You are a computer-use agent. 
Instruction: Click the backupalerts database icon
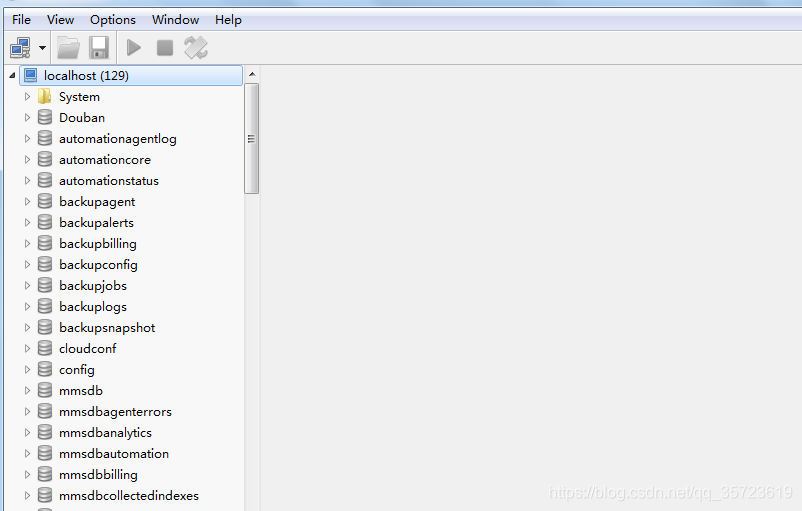pos(45,222)
